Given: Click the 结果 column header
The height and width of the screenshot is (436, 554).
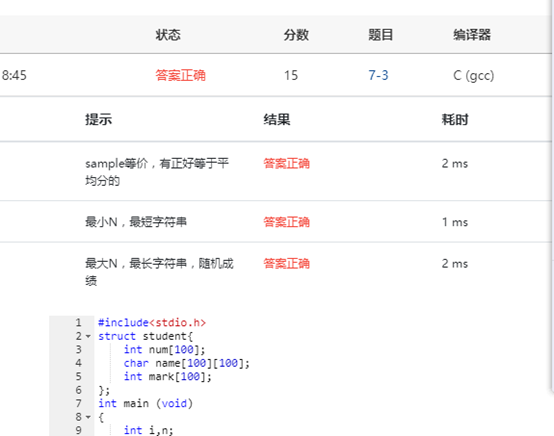Looking at the screenshot, I should pyautogui.click(x=277, y=119).
